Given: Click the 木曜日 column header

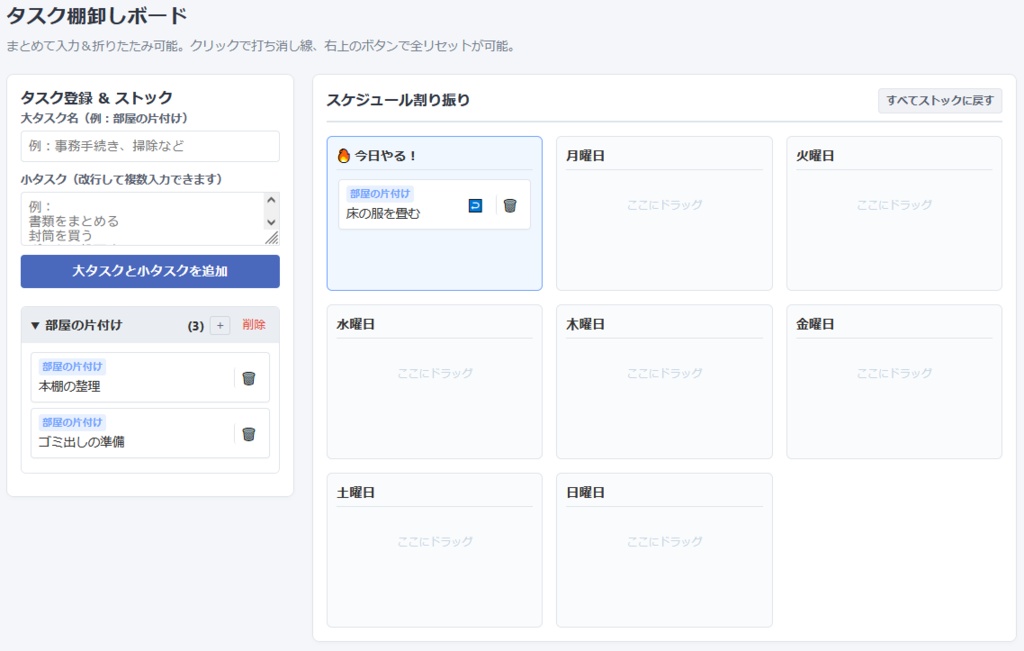Looking at the screenshot, I should click(585, 325).
